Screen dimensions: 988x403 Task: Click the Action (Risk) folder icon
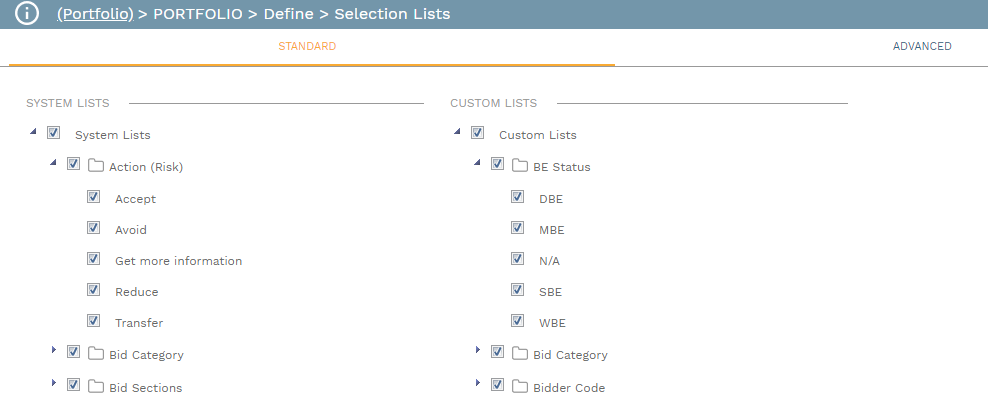(96, 166)
